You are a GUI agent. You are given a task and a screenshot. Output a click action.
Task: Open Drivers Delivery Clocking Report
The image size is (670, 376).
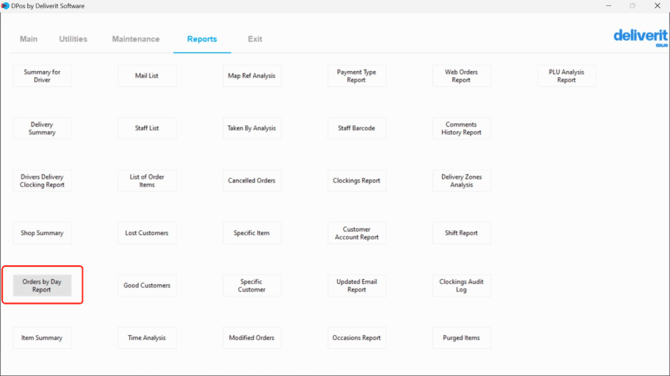coord(42,181)
